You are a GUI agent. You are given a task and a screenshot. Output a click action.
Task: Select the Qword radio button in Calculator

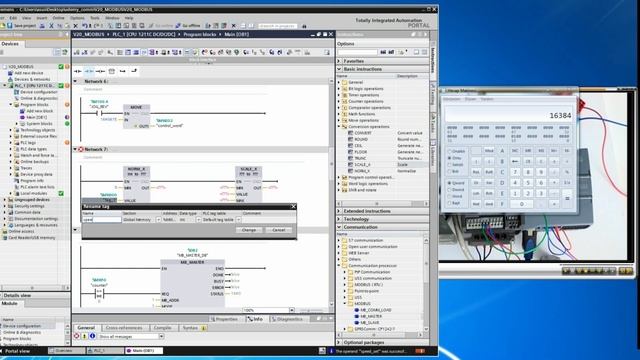(x=450, y=183)
